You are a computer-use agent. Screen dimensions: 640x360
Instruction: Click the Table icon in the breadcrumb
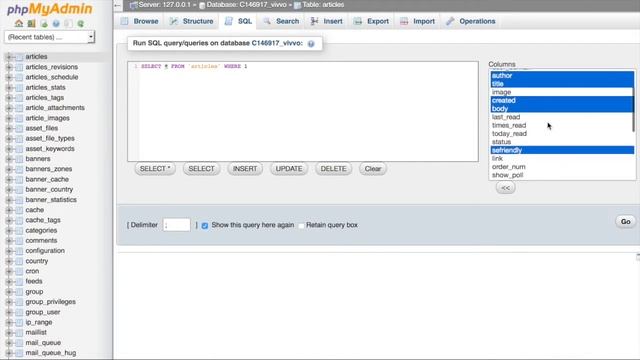point(298,5)
